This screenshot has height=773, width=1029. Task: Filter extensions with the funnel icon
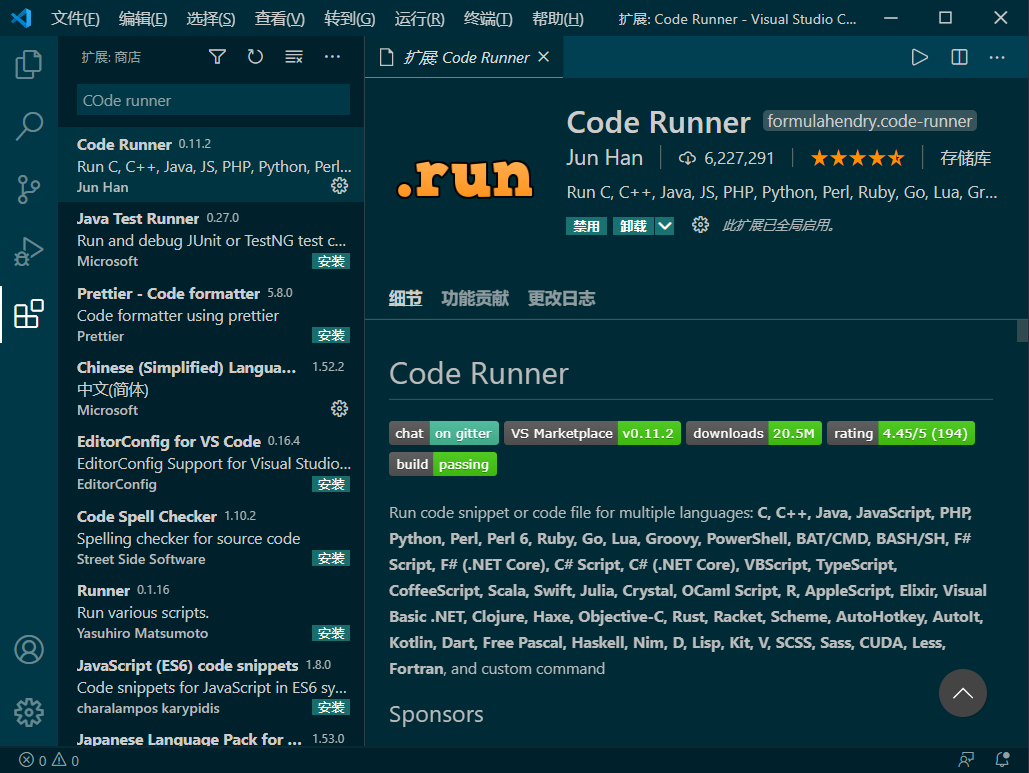click(x=217, y=57)
